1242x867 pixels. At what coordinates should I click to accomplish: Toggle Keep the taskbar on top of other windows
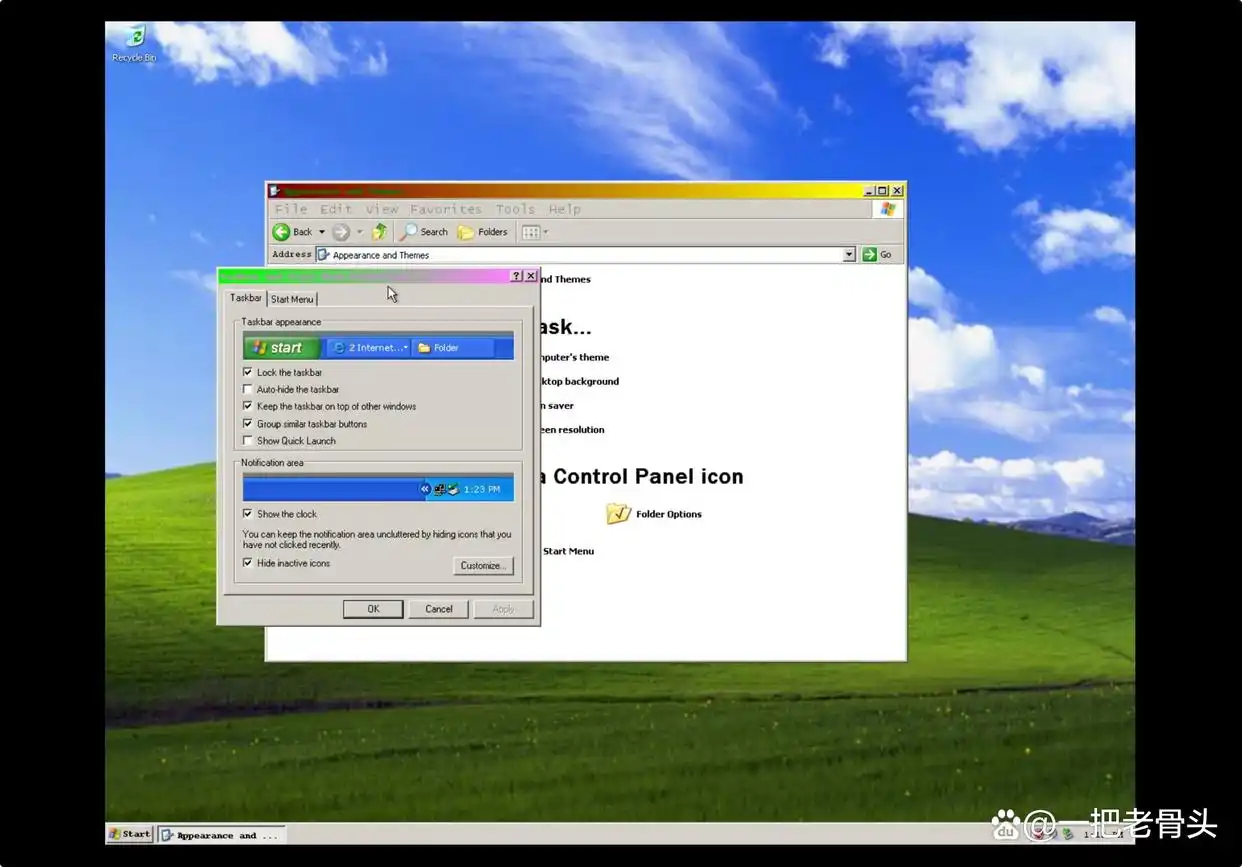click(x=248, y=406)
